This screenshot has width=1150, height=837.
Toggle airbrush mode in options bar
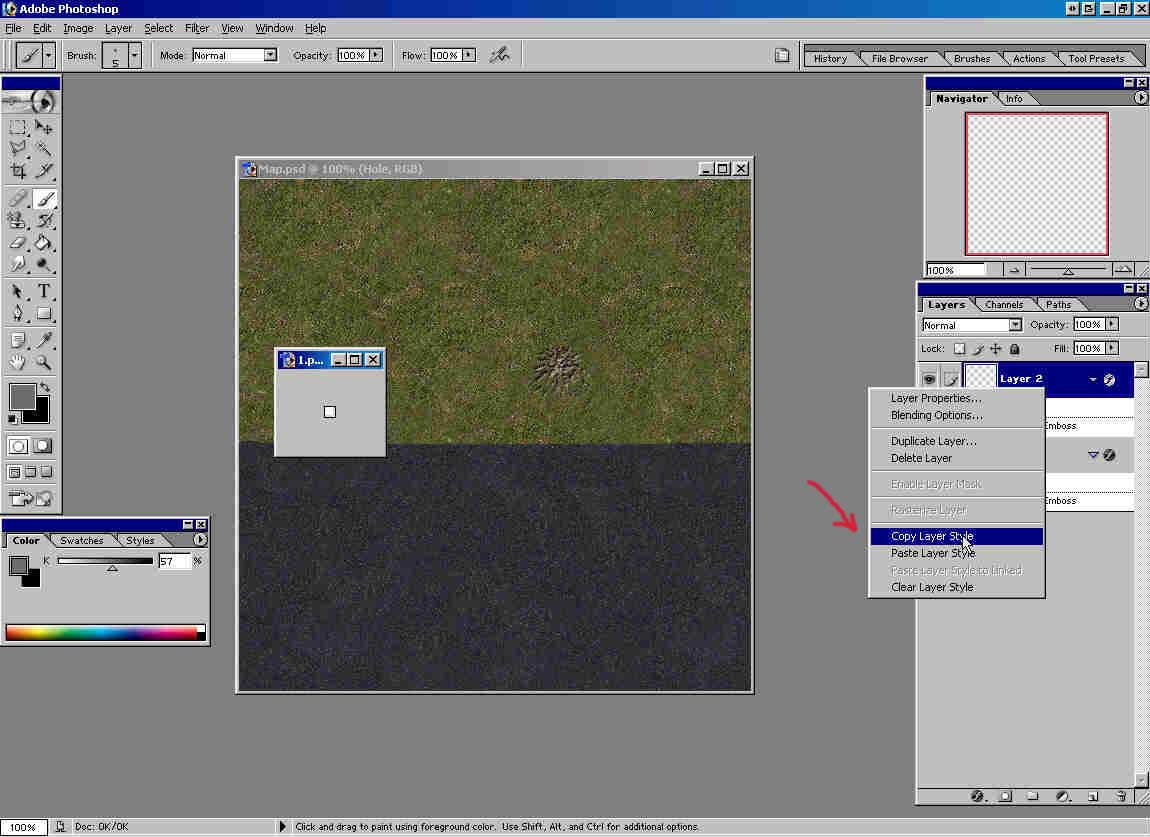(x=499, y=55)
